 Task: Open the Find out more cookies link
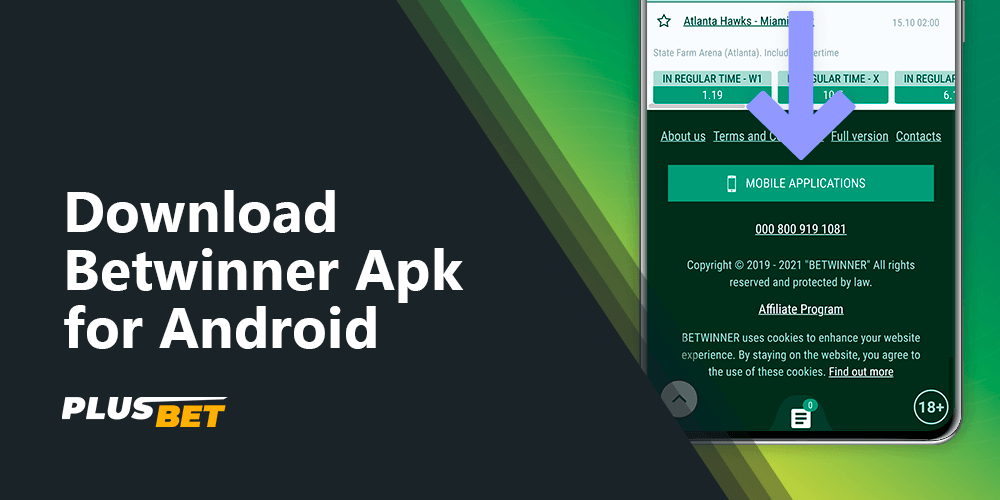pos(861,372)
